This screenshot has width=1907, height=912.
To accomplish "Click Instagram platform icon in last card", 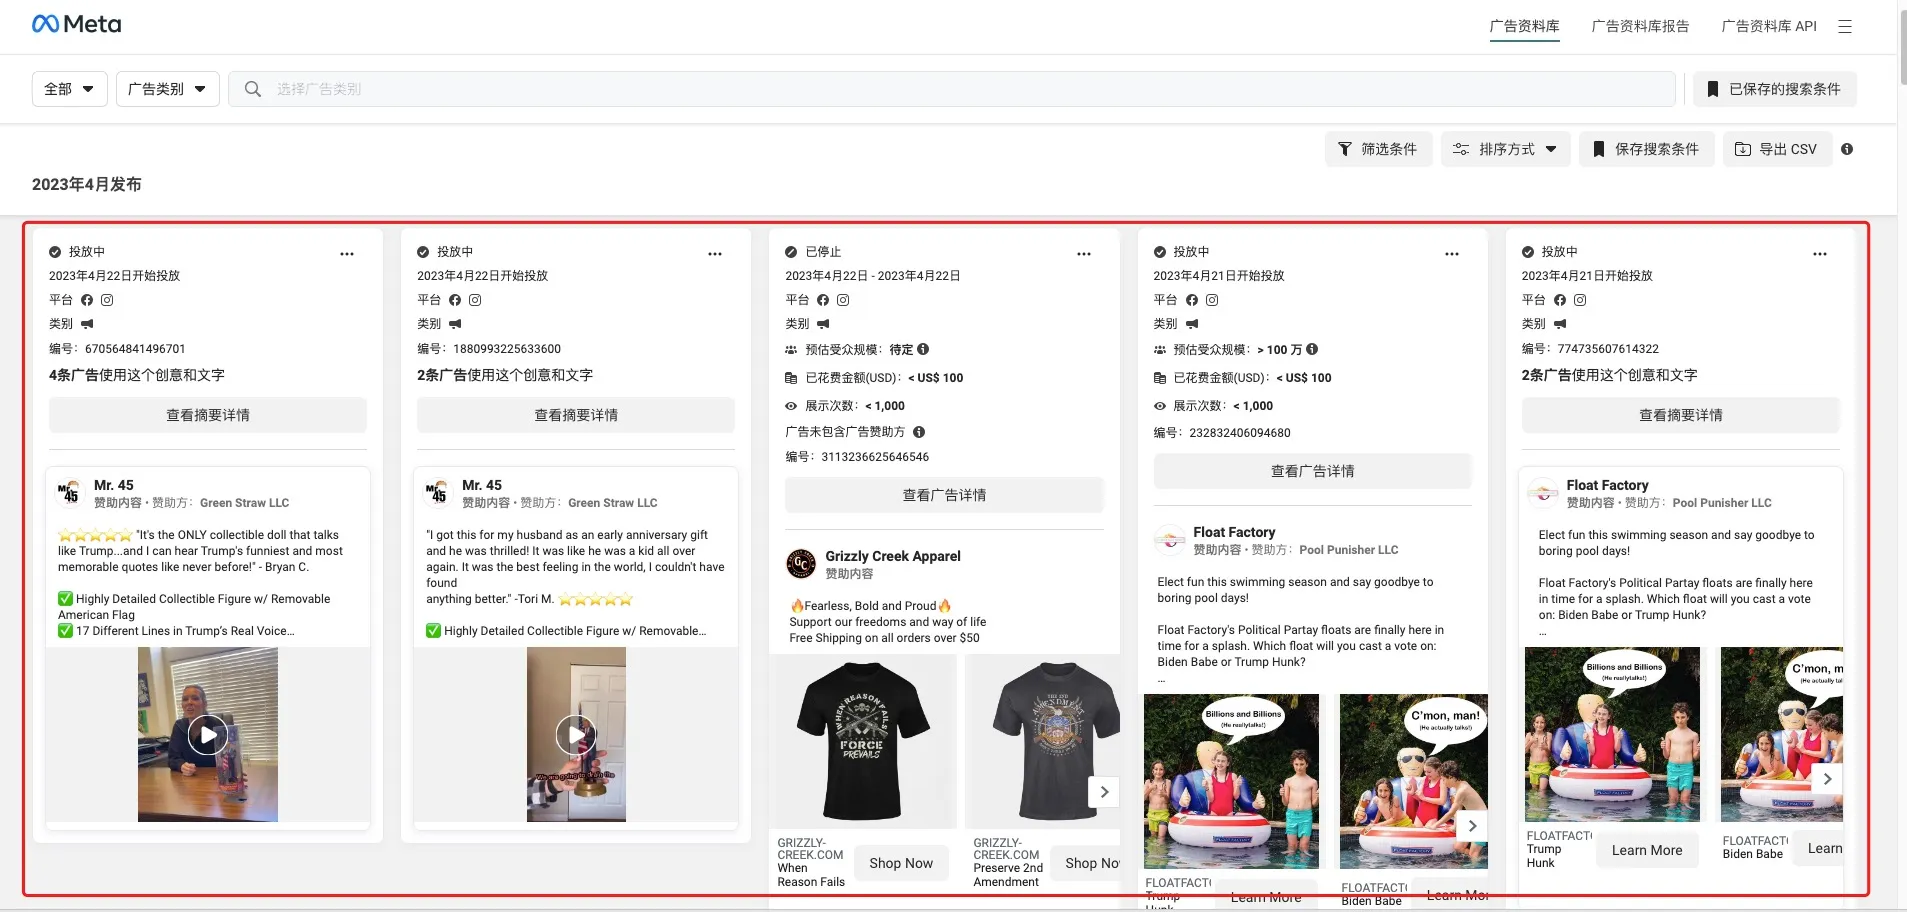I will pyautogui.click(x=1580, y=300).
